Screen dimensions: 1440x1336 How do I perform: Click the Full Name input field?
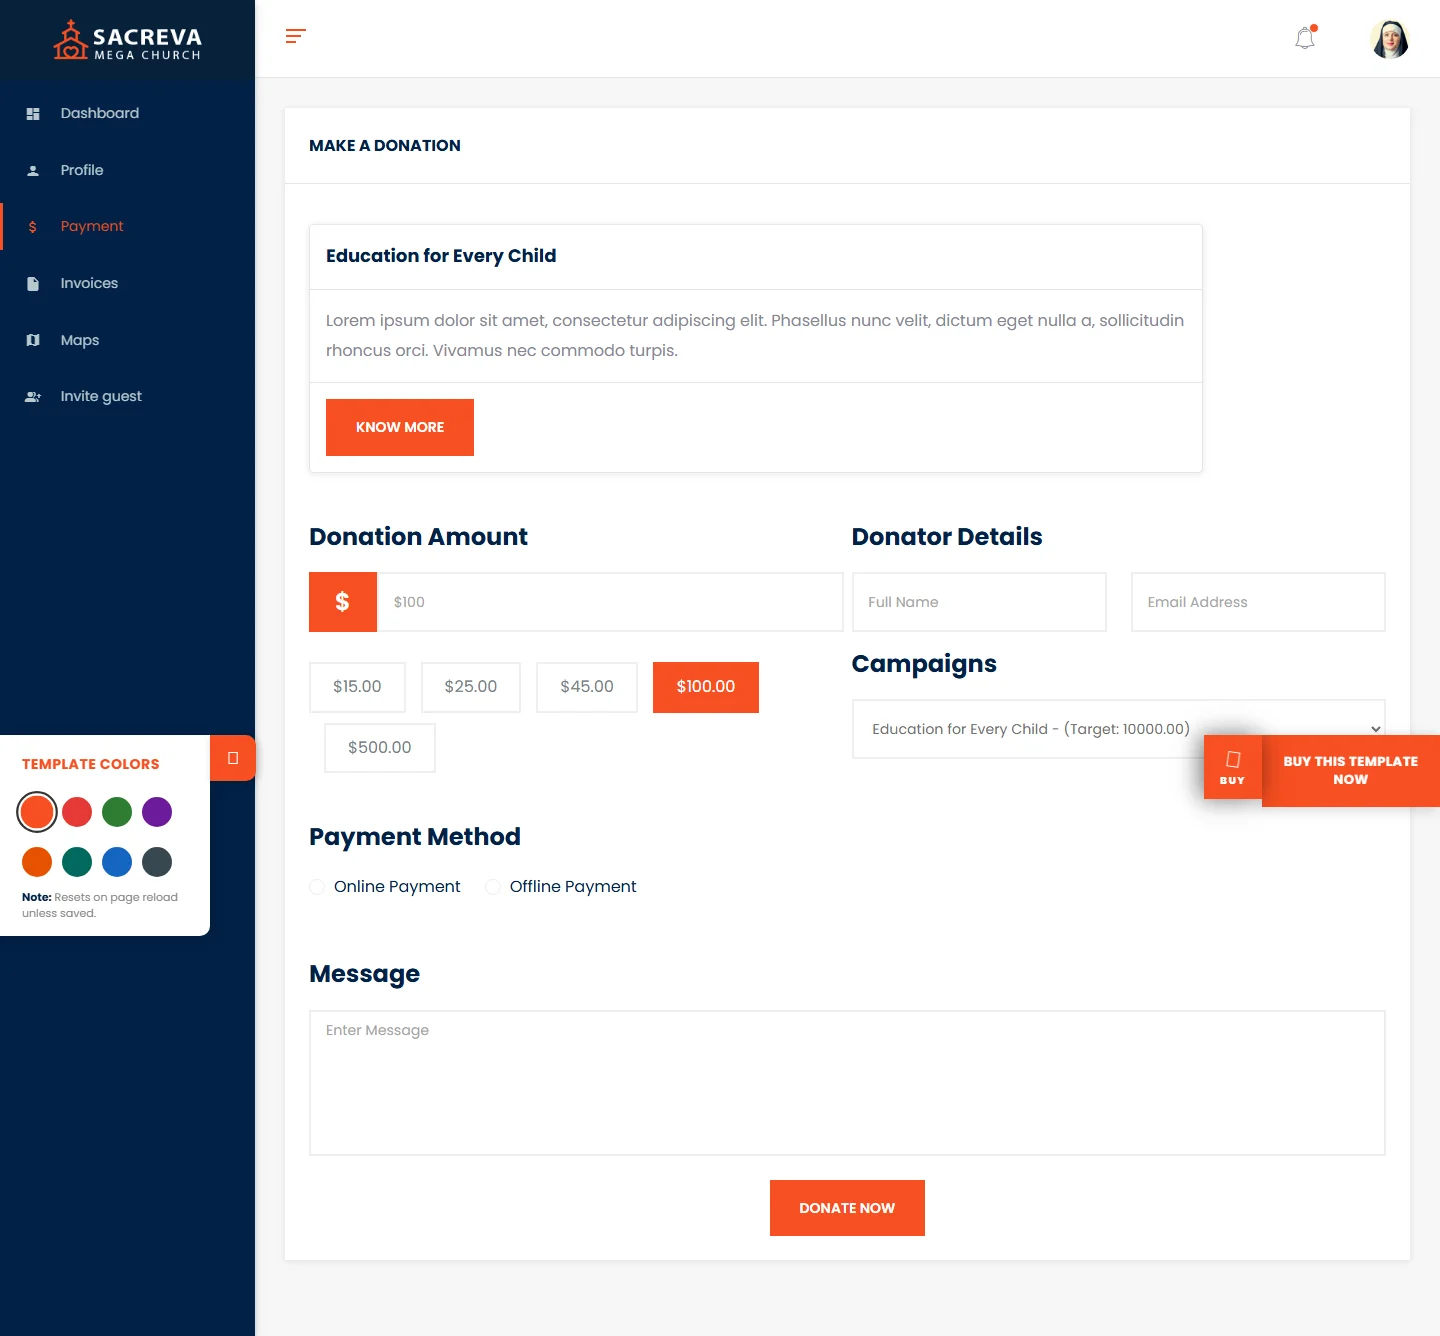coord(978,602)
